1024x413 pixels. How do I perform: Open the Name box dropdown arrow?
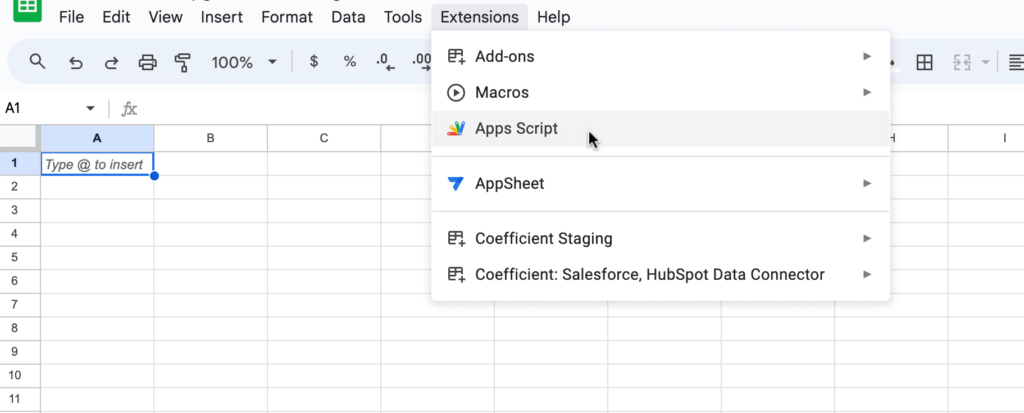90,108
